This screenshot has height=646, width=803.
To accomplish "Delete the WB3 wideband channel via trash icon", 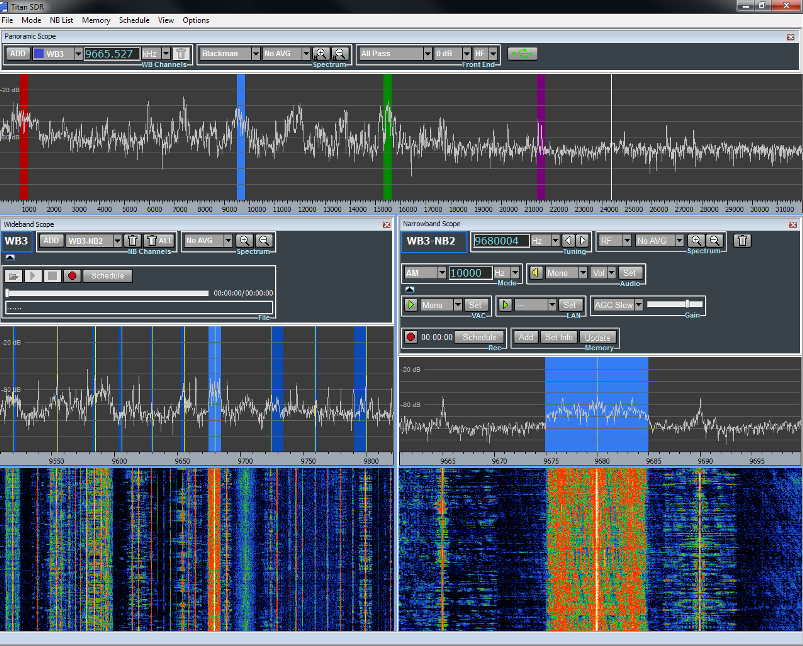I will point(180,53).
